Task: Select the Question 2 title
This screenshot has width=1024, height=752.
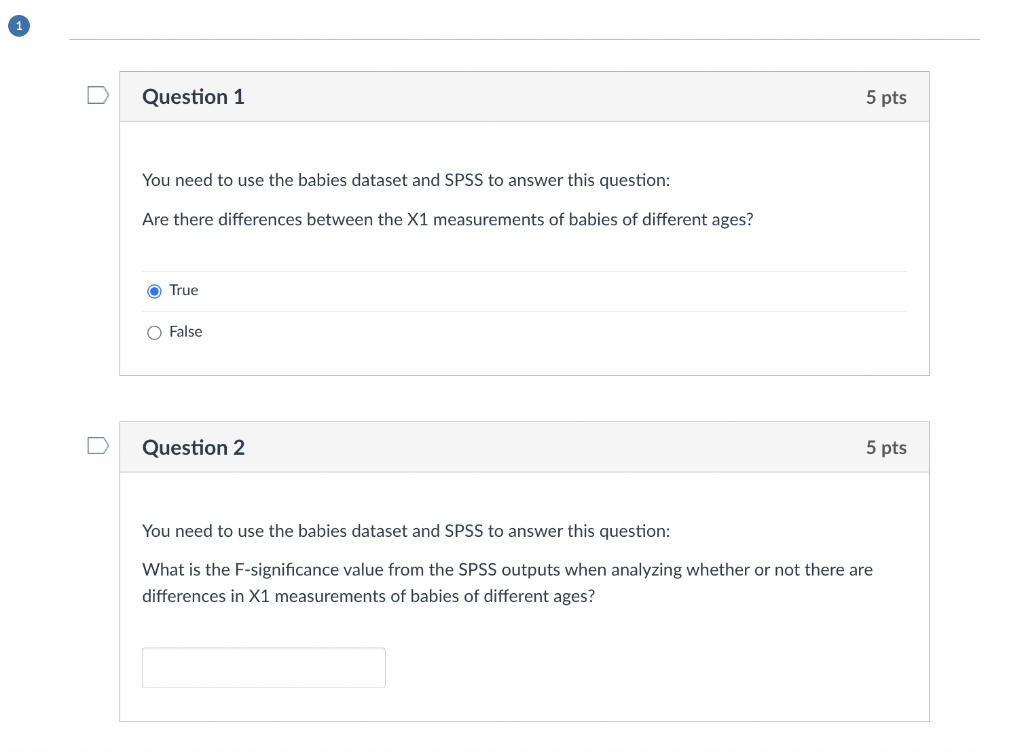Action: [x=193, y=447]
